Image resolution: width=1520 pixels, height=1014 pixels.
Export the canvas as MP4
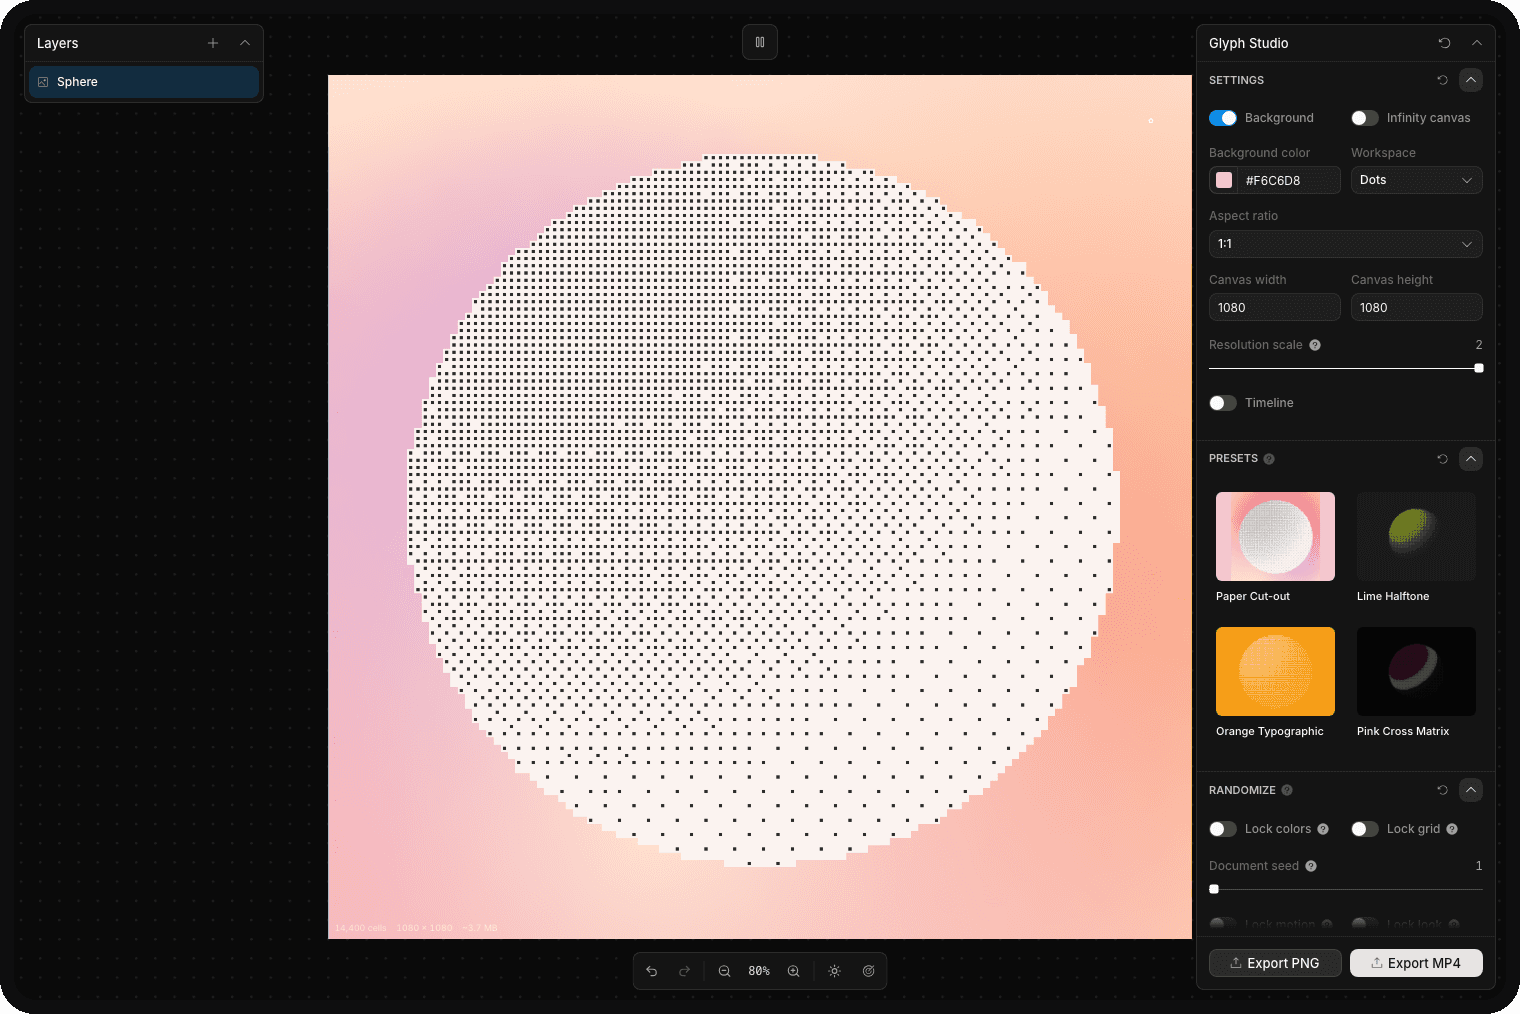click(x=1416, y=963)
